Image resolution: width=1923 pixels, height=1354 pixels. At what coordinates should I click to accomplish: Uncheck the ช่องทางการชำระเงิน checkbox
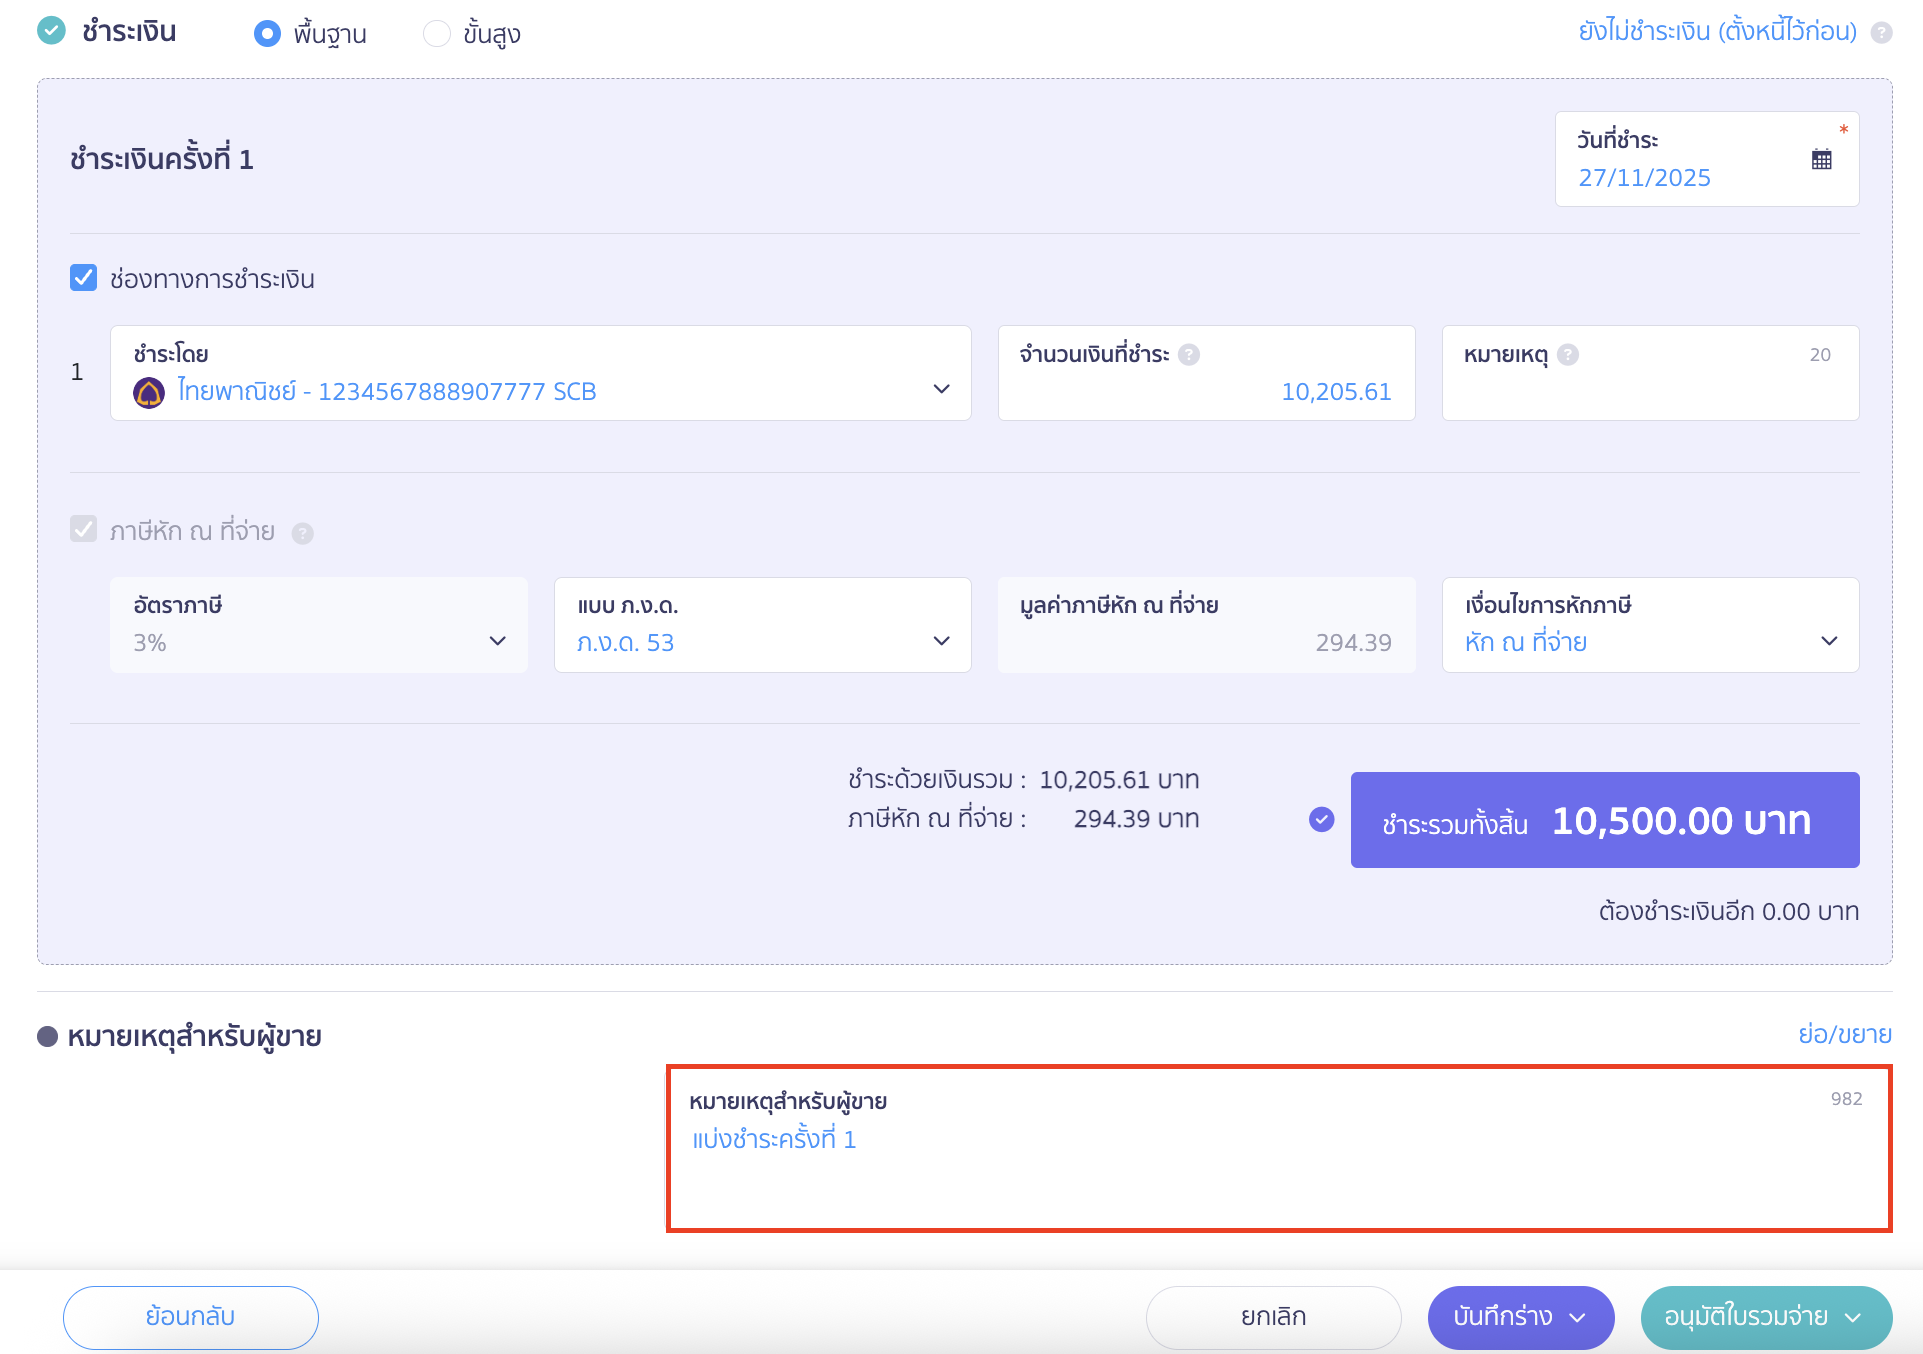pos(84,278)
